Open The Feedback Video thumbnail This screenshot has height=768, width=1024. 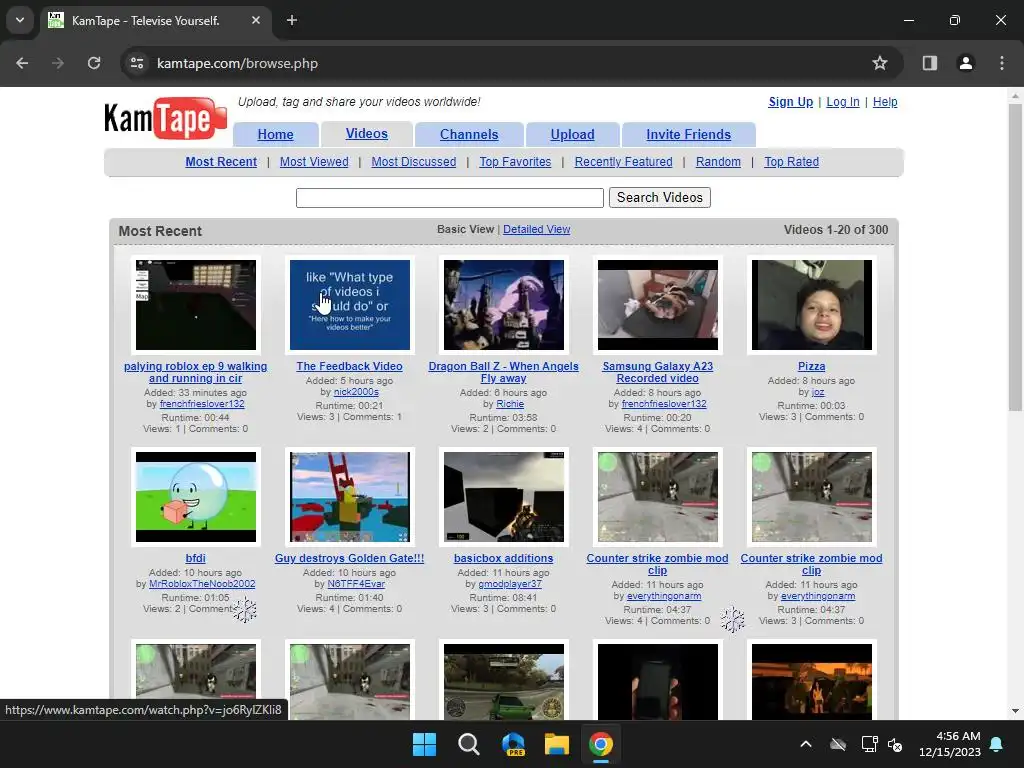(x=350, y=305)
